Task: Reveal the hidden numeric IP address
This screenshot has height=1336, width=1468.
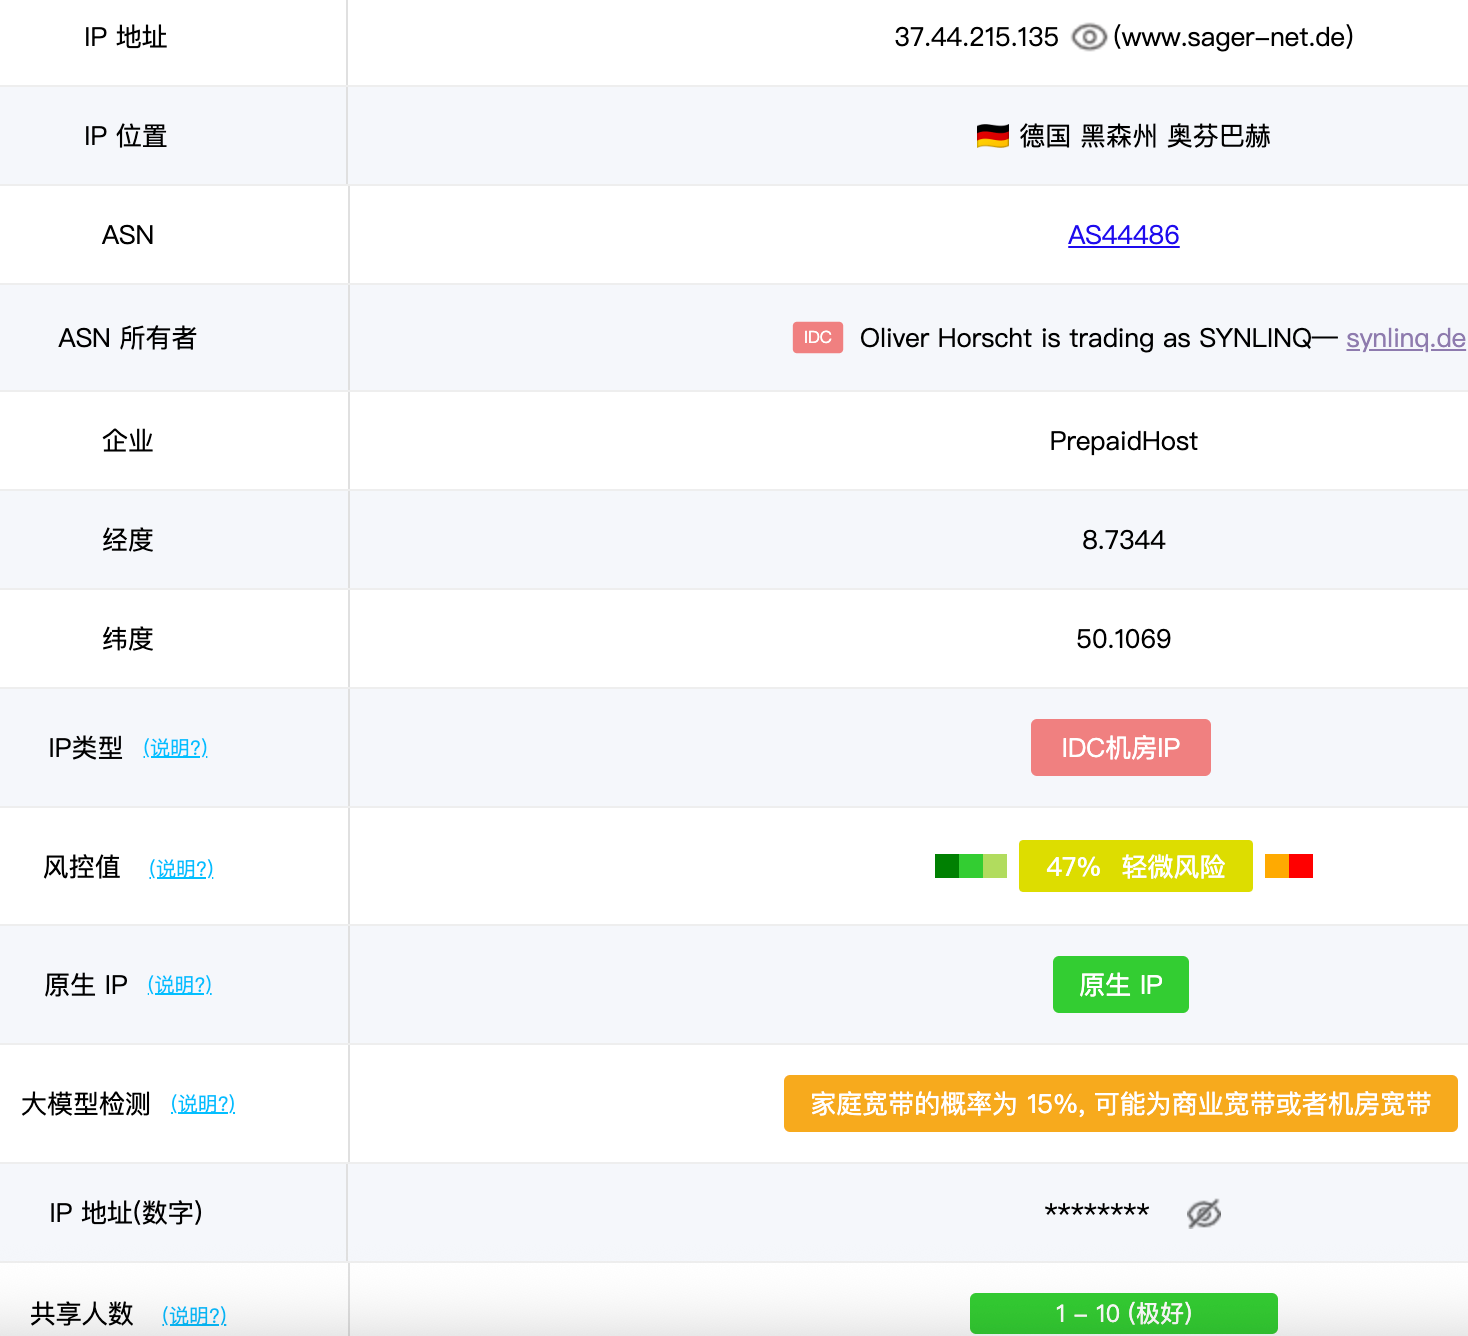Action: click(1203, 1213)
